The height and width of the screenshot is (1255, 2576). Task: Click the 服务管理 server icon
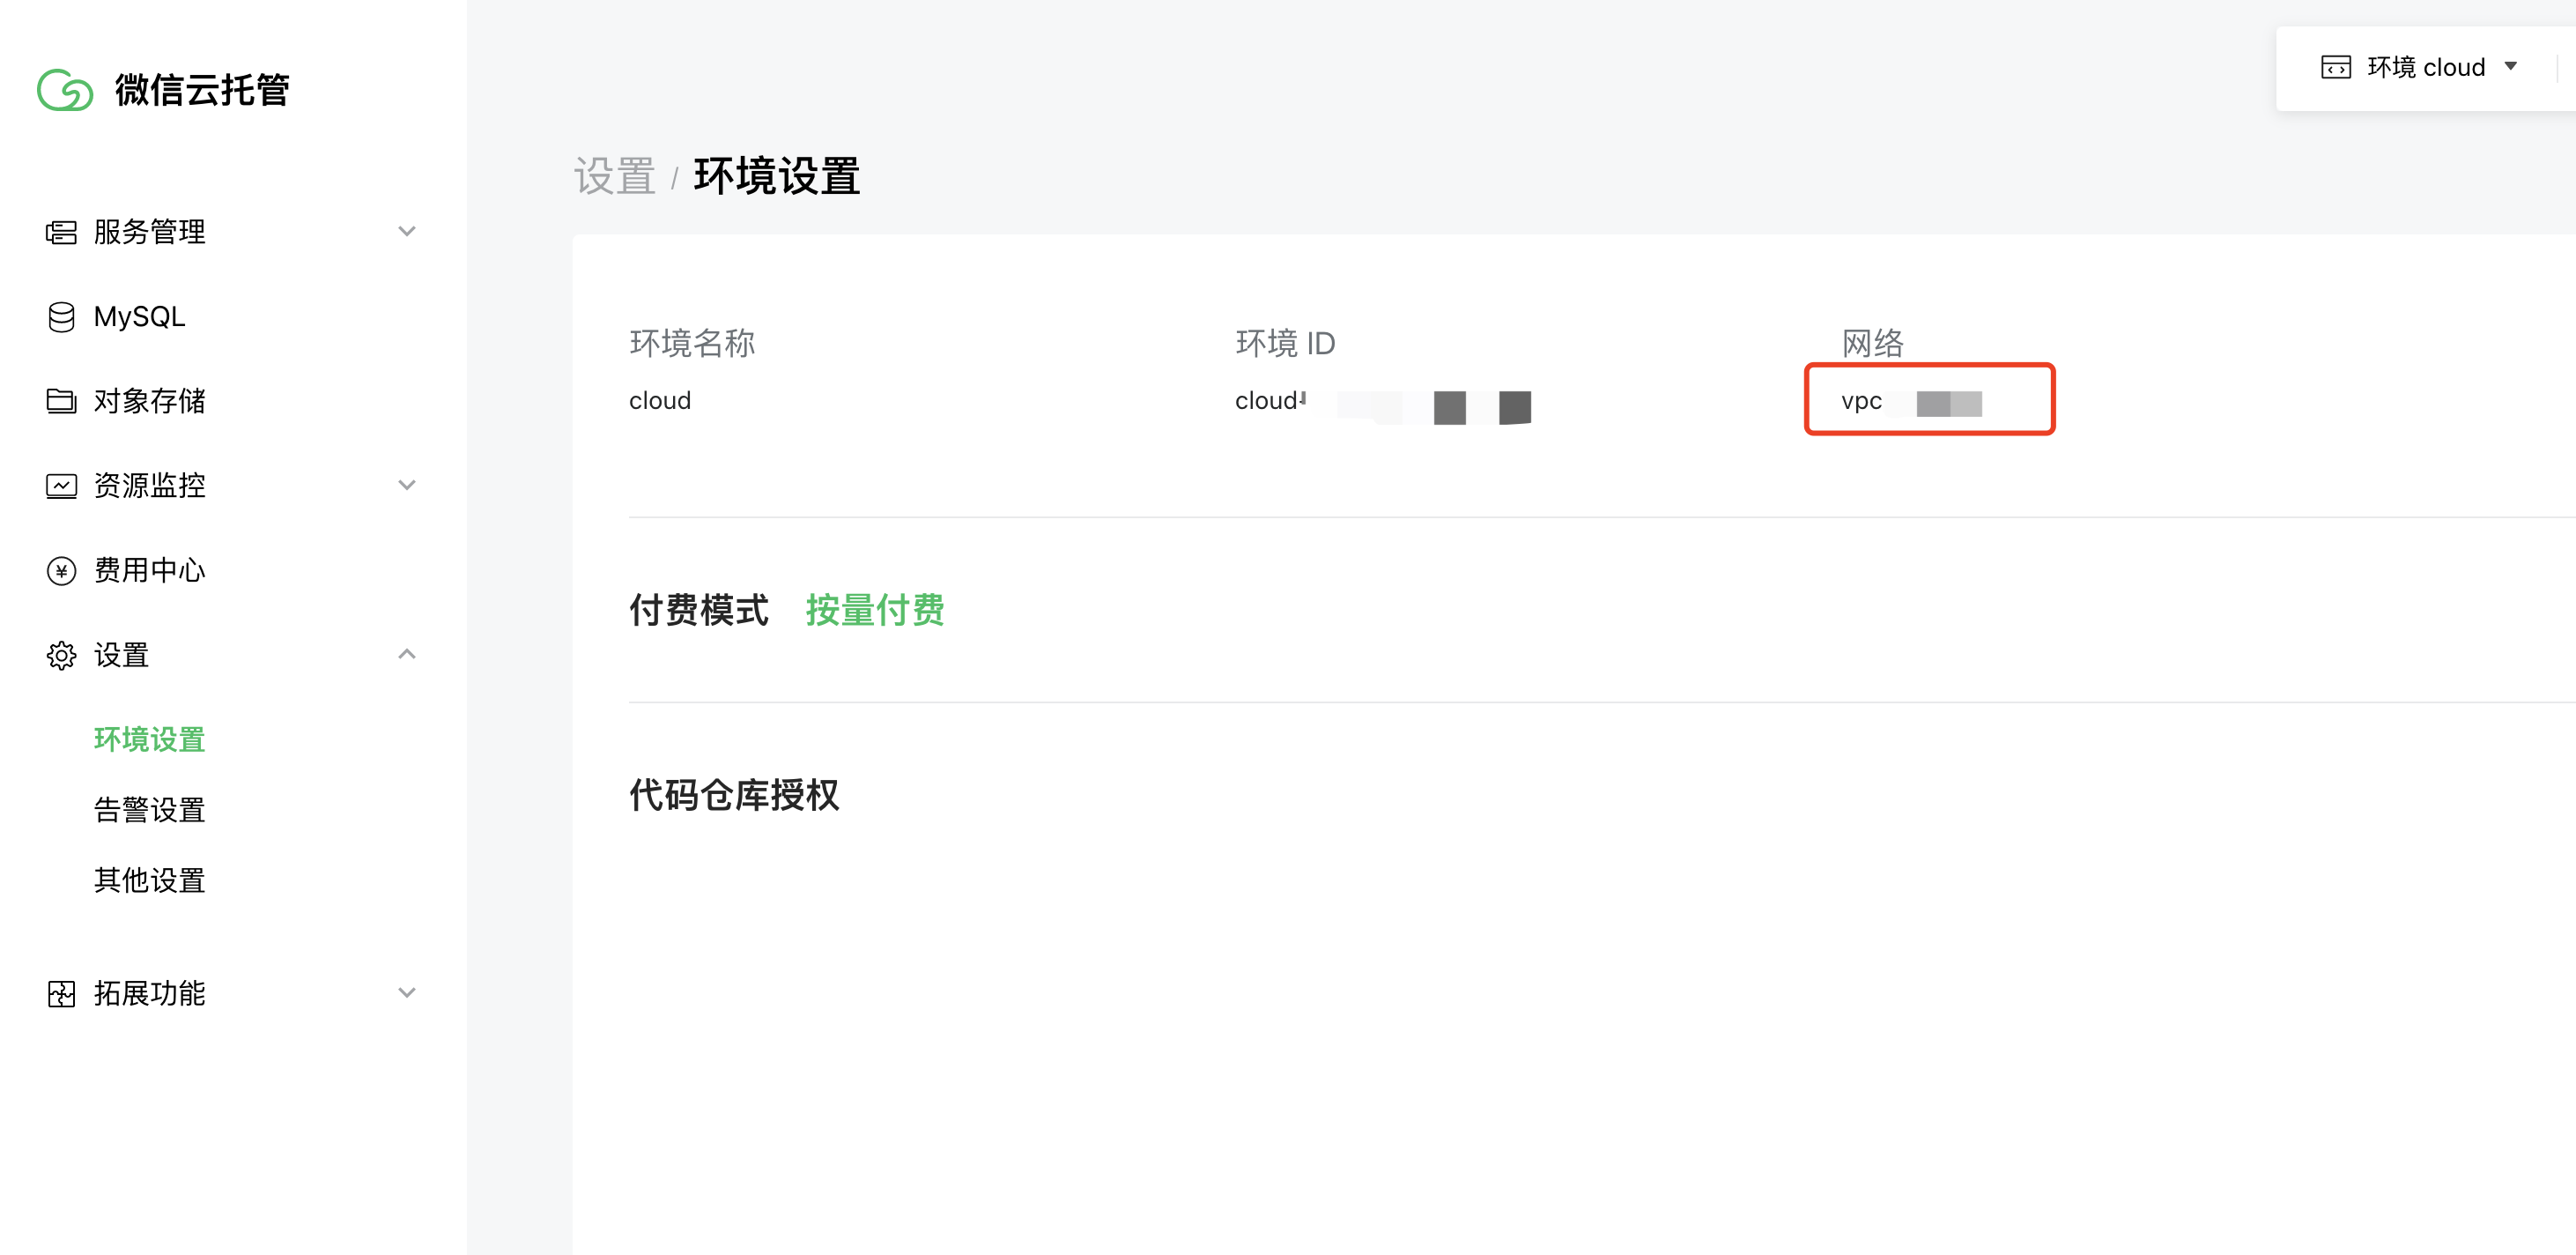[61, 232]
